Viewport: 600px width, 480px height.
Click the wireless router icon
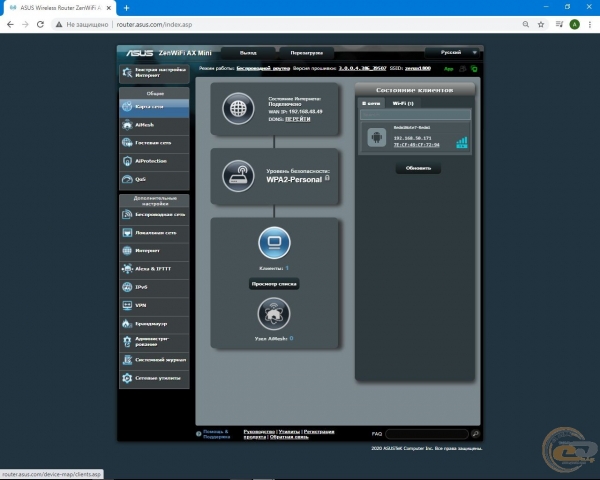point(238,176)
